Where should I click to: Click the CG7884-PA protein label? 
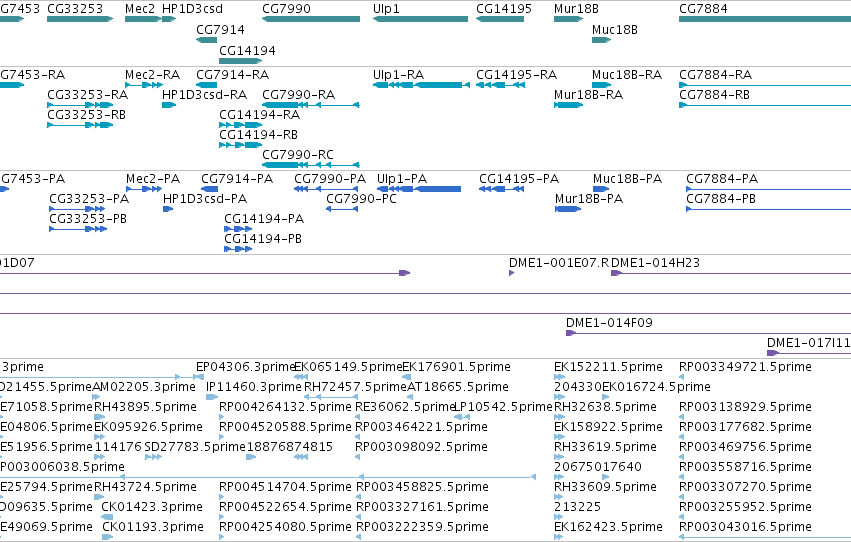pyautogui.click(x=722, y=179)
